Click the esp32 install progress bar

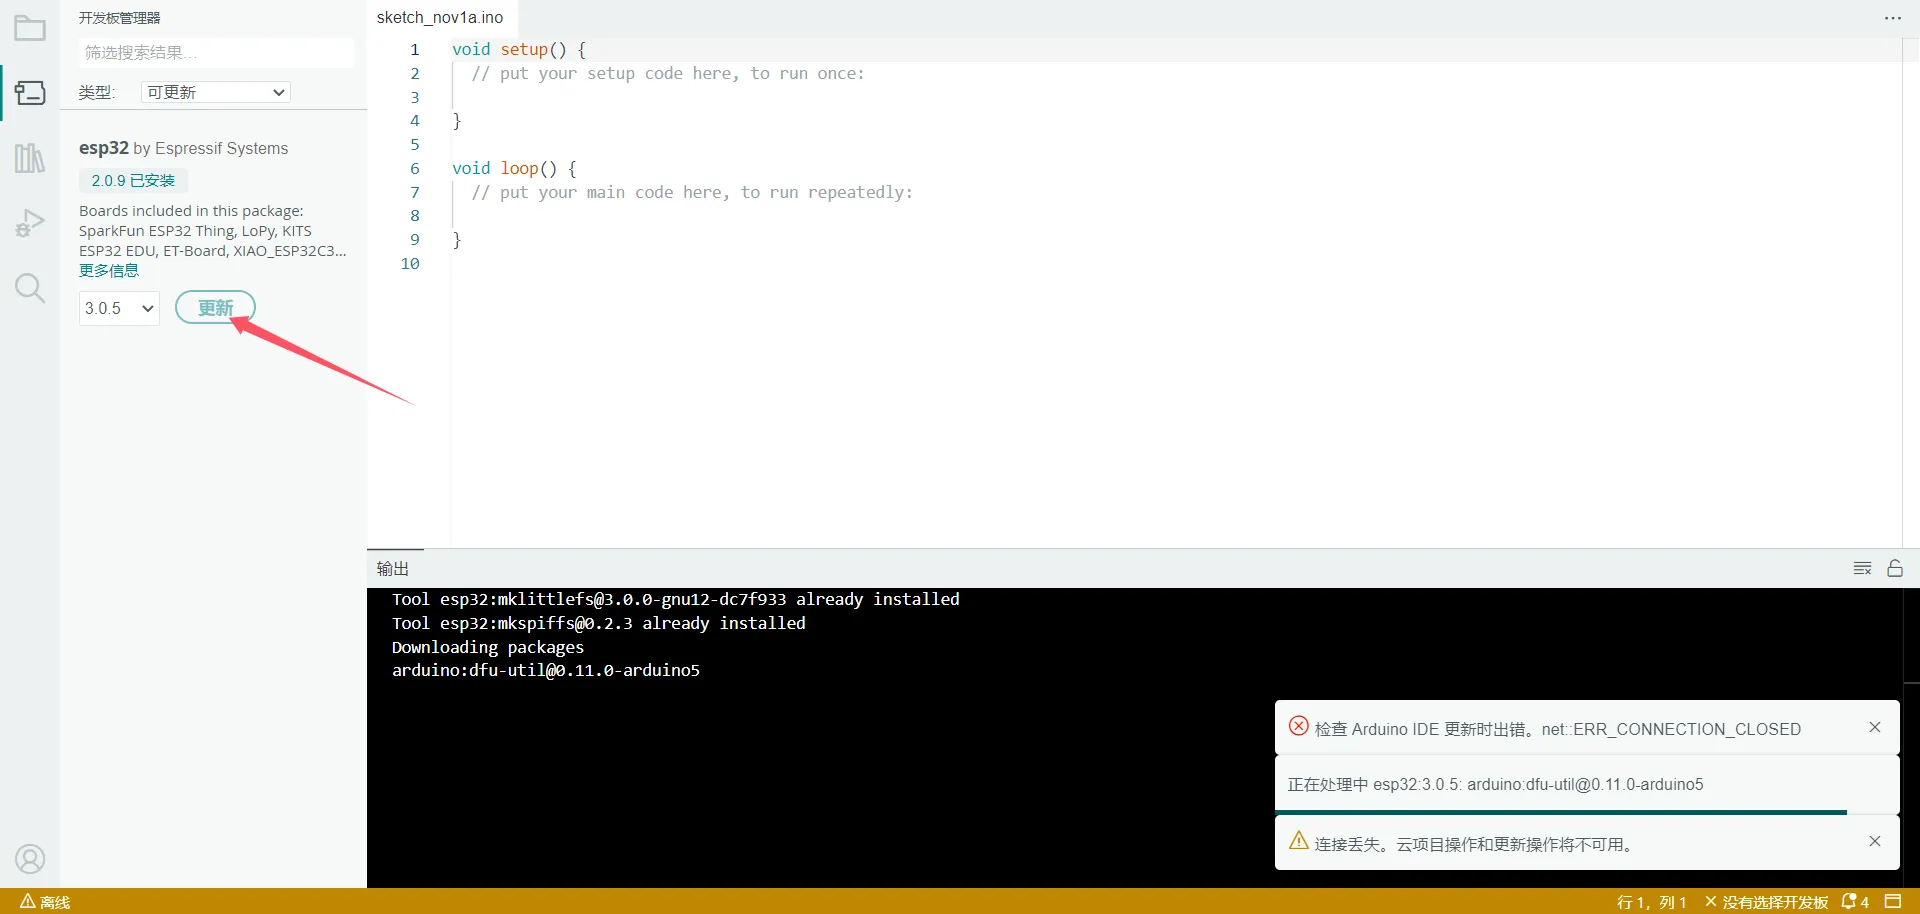1566,812
